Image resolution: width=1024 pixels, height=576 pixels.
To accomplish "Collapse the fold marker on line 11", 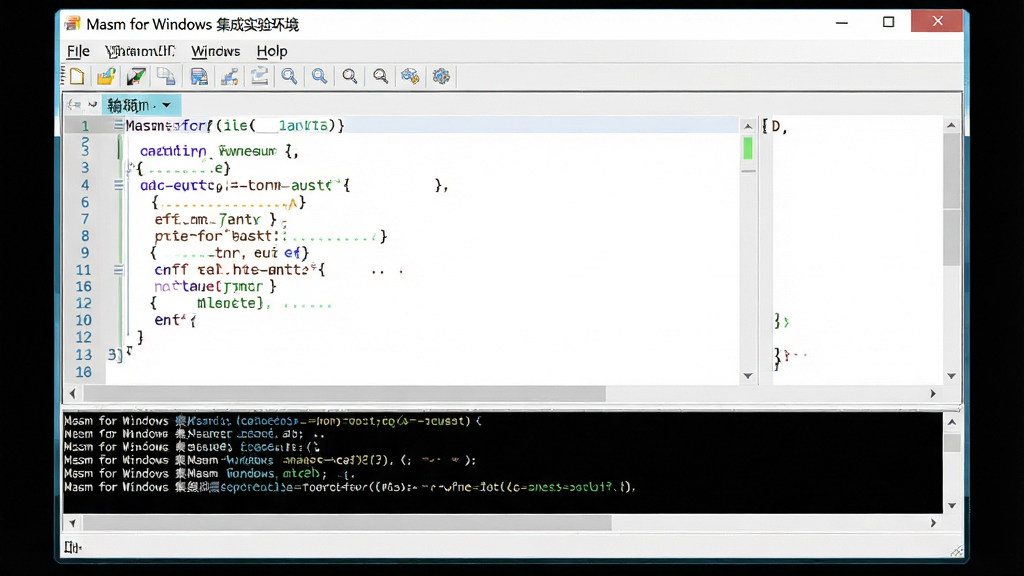I will click(x=118, y=270).
